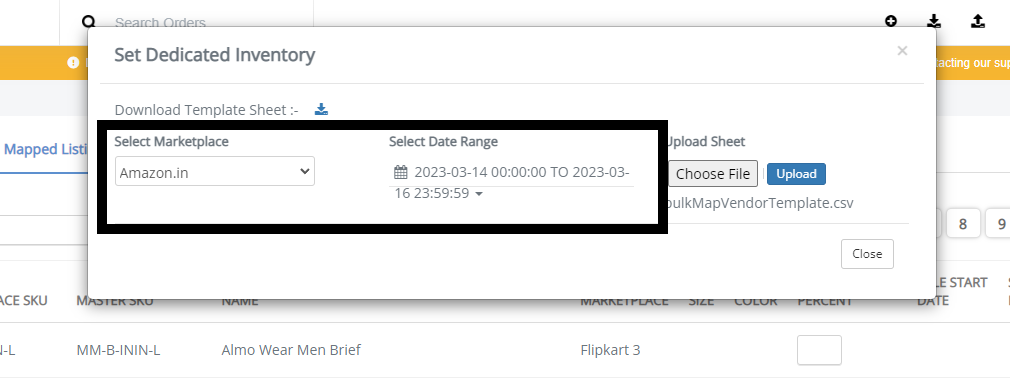Go to page 9 of listings
1010x380 pixels.
pyautogui.click(x=1000, y=224)
